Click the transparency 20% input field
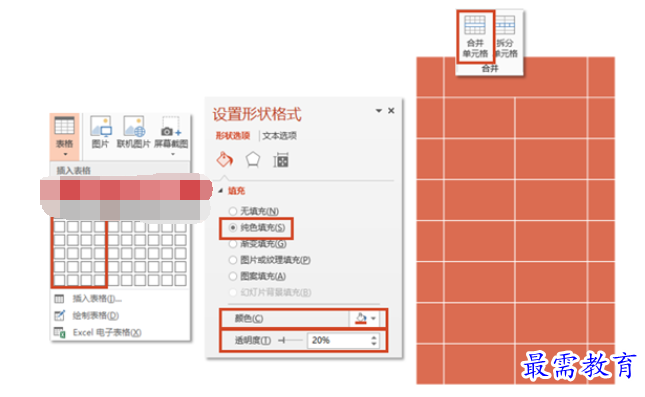The image size is (645, 397). [x=338, y=340]
